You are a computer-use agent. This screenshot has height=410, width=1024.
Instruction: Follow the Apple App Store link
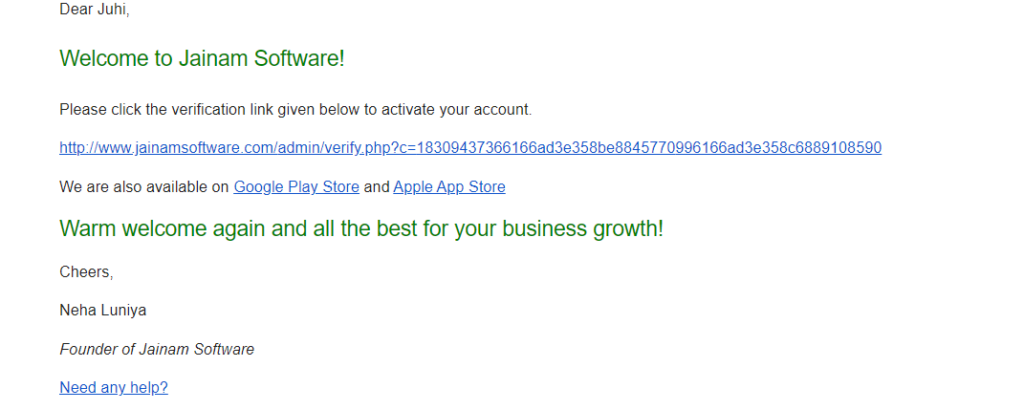(x=449, y=187)
